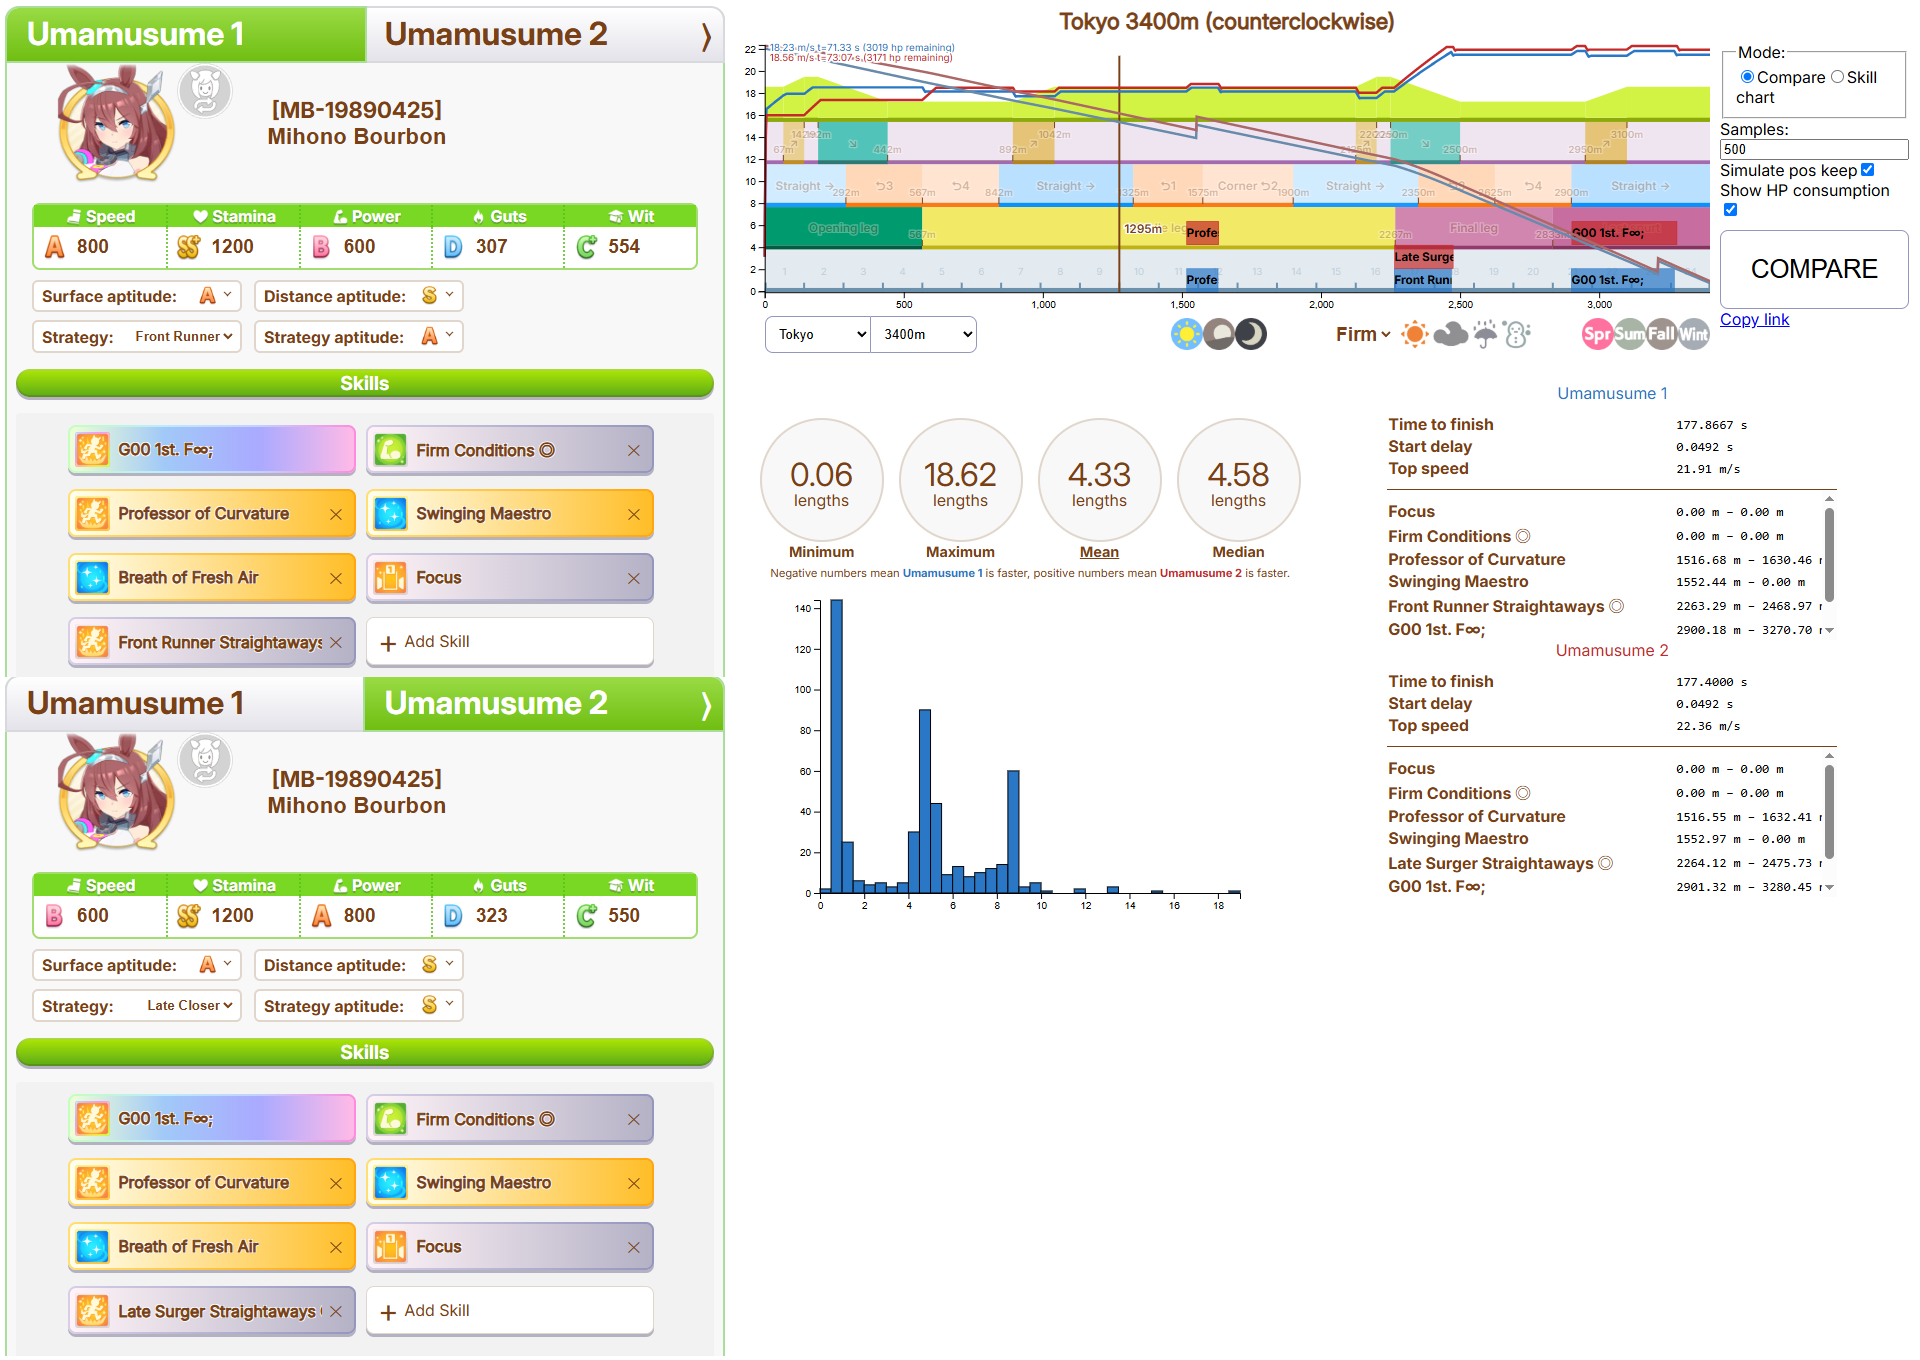This screenshot has height=1360, width=1920.
Task: Remove Front Runner Straightaways skill
Action: (336, 643)
